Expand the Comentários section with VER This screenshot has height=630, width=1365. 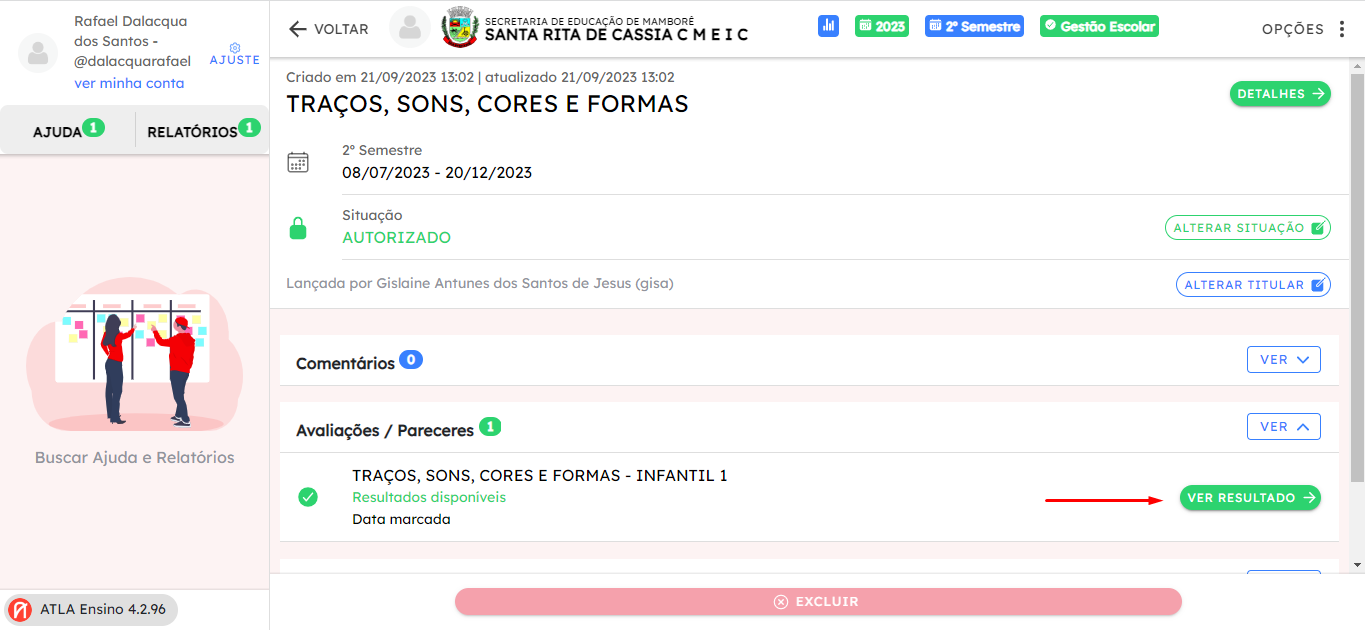[x=1284, y=360]
